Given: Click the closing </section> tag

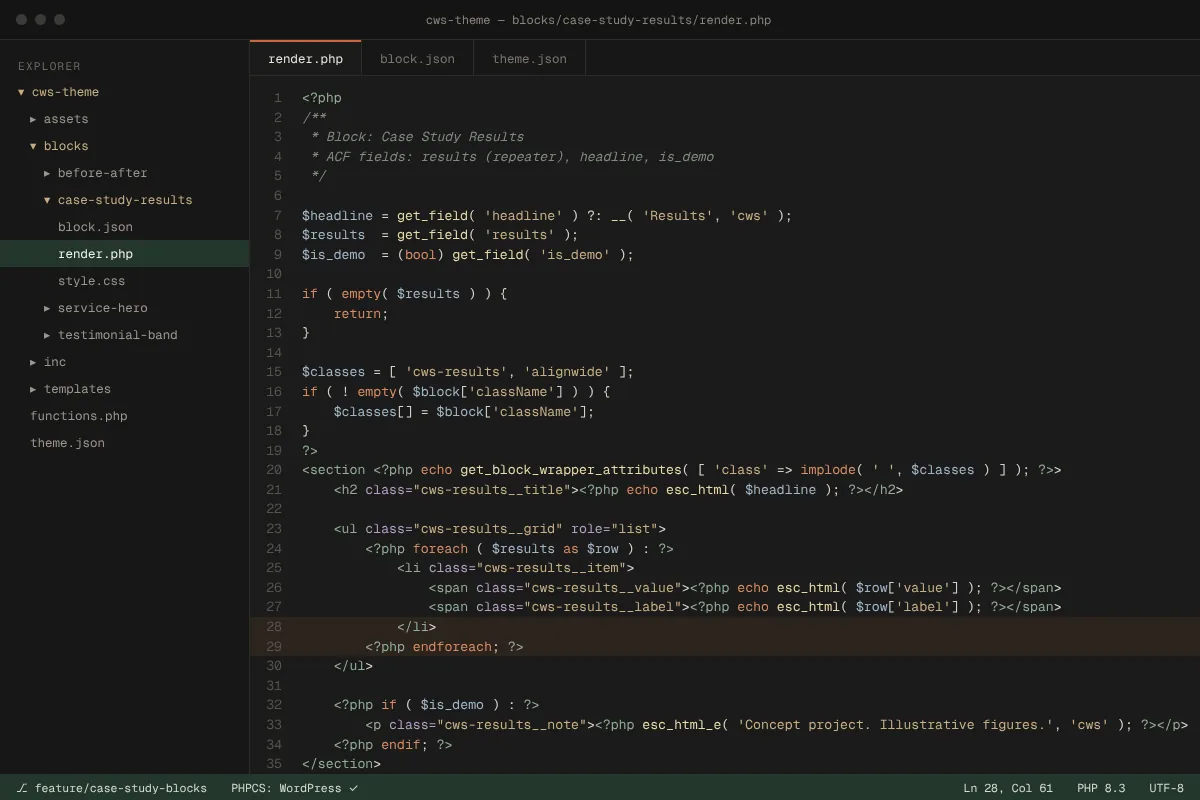Looking at the screenshot, I should (x=341, y=764).
